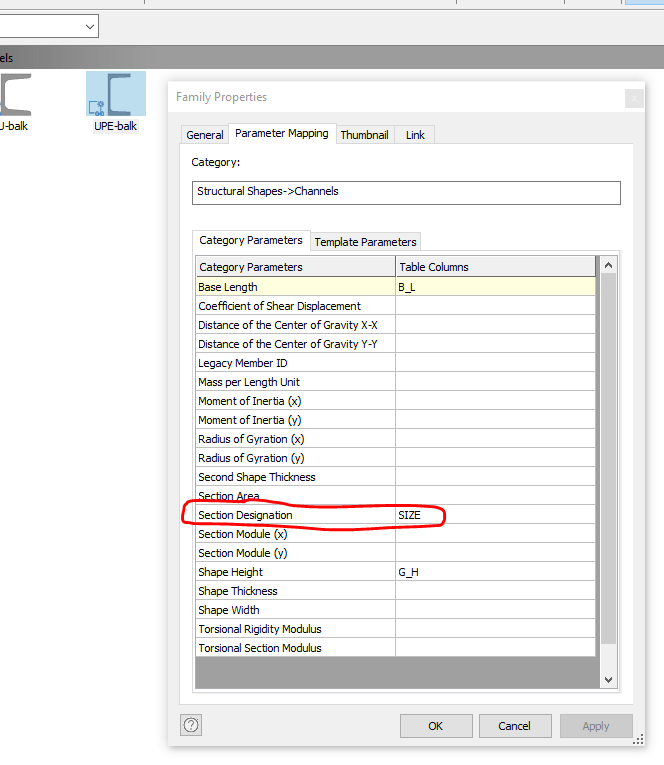Click the Table Columns column header
This screenshot has width=664, height=765.
pyautogui.click(x=496, y=267)
